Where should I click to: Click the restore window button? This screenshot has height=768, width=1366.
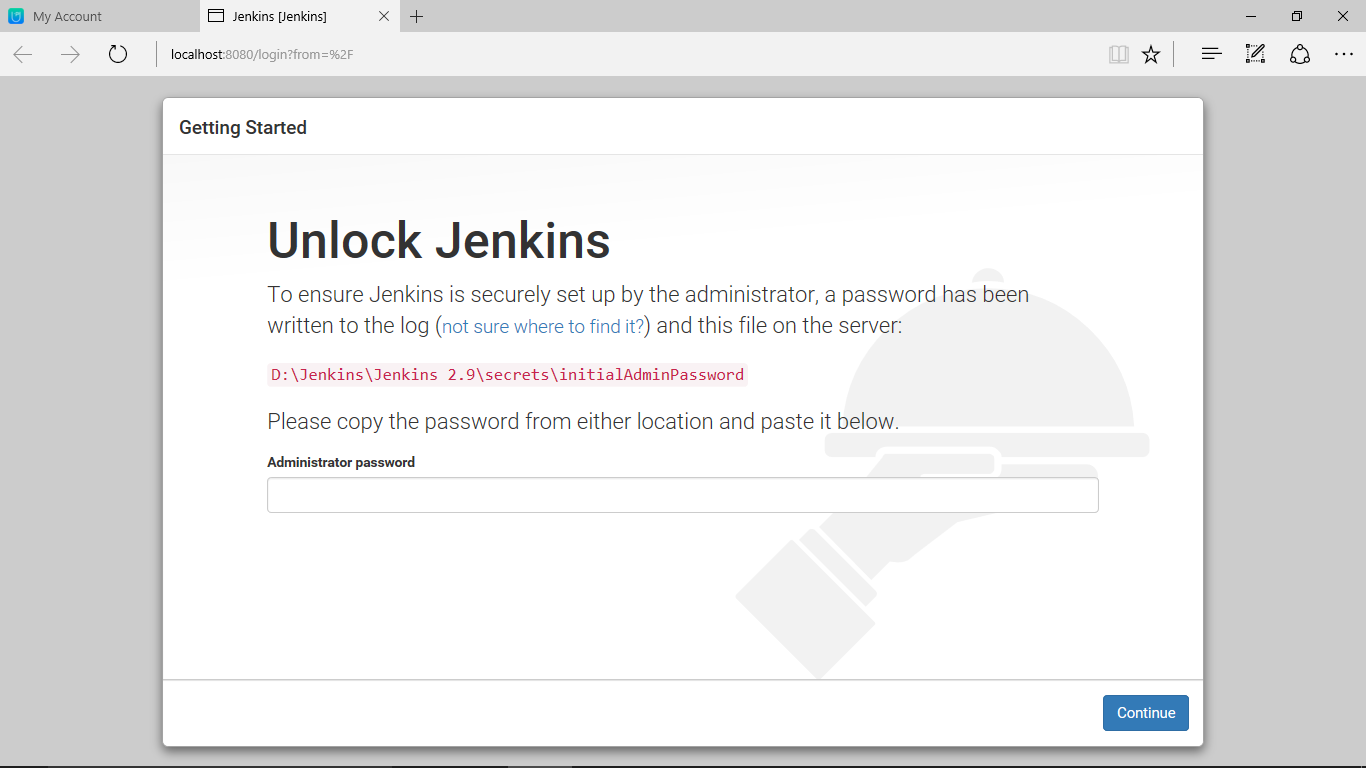pyautogui.click(x=1296, y=16)
